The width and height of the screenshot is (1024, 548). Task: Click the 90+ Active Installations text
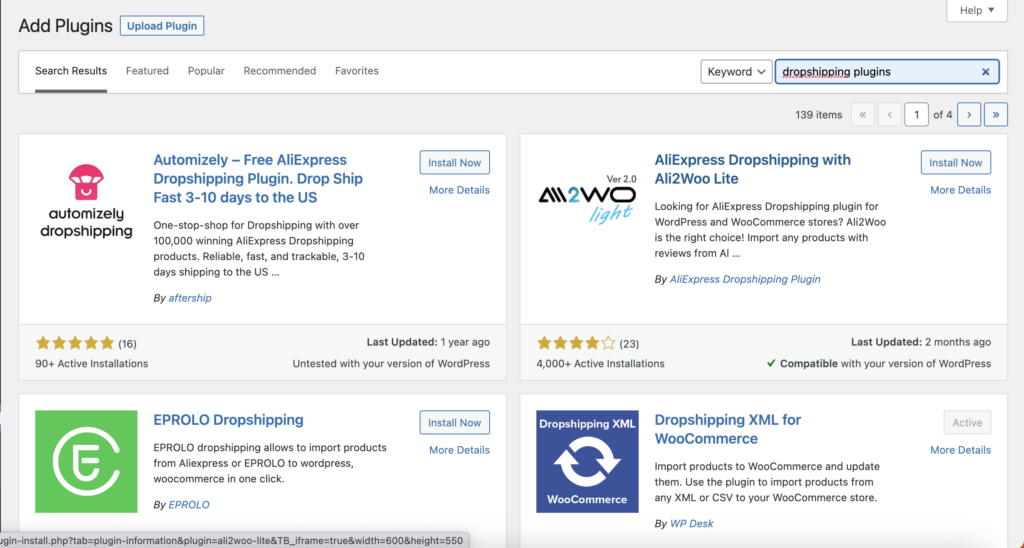pos(91,364)
